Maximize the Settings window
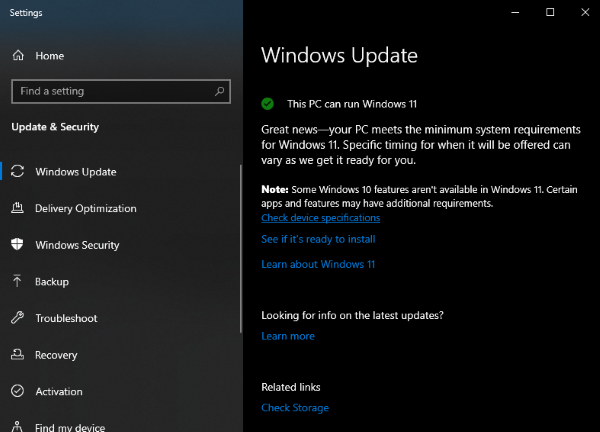This screenshot has width=600, height=432. 550,12
